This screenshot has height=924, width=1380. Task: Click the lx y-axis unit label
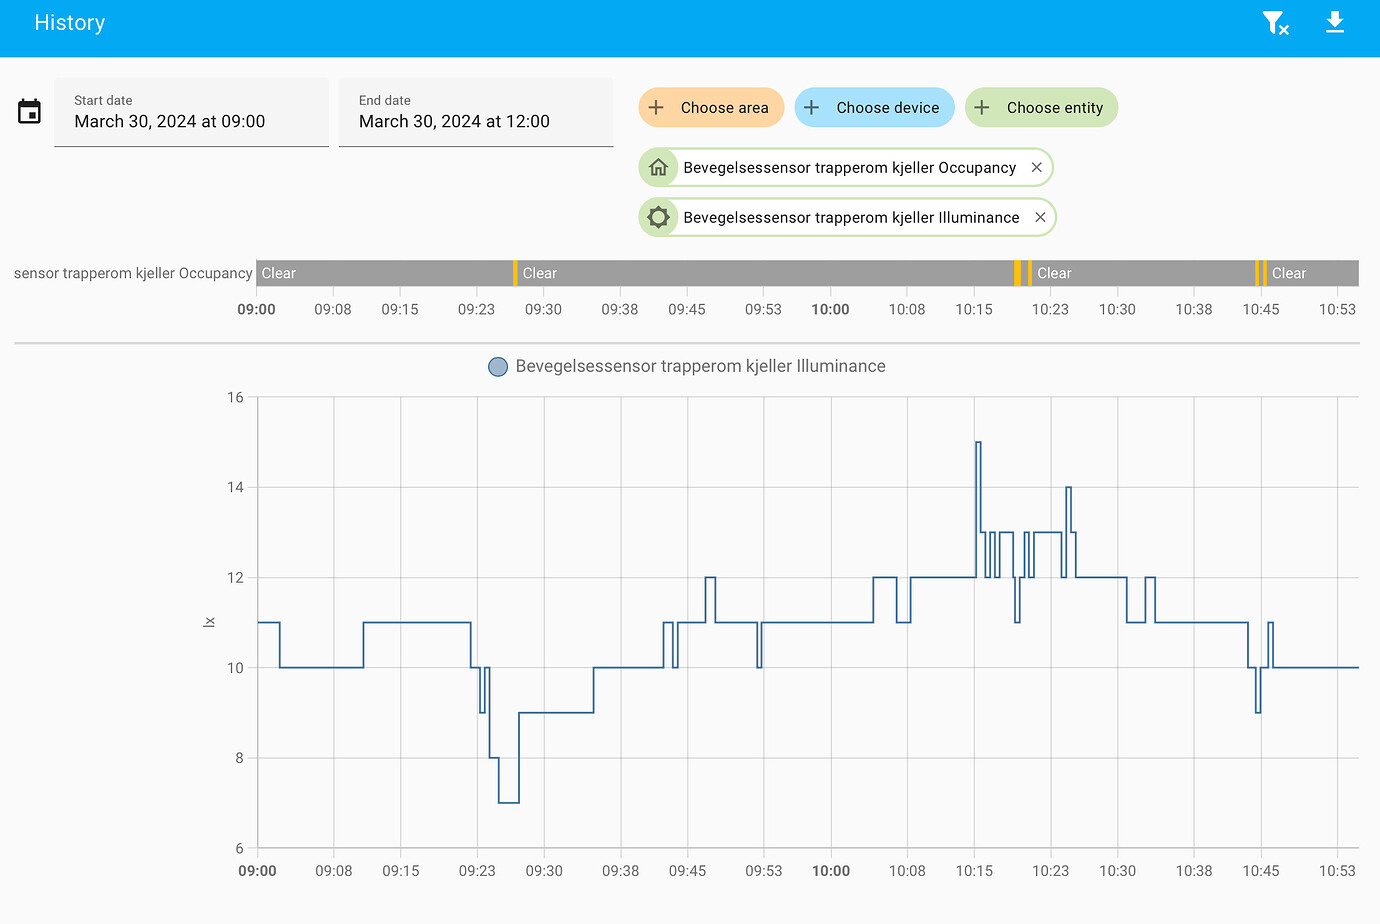[209, 622]
